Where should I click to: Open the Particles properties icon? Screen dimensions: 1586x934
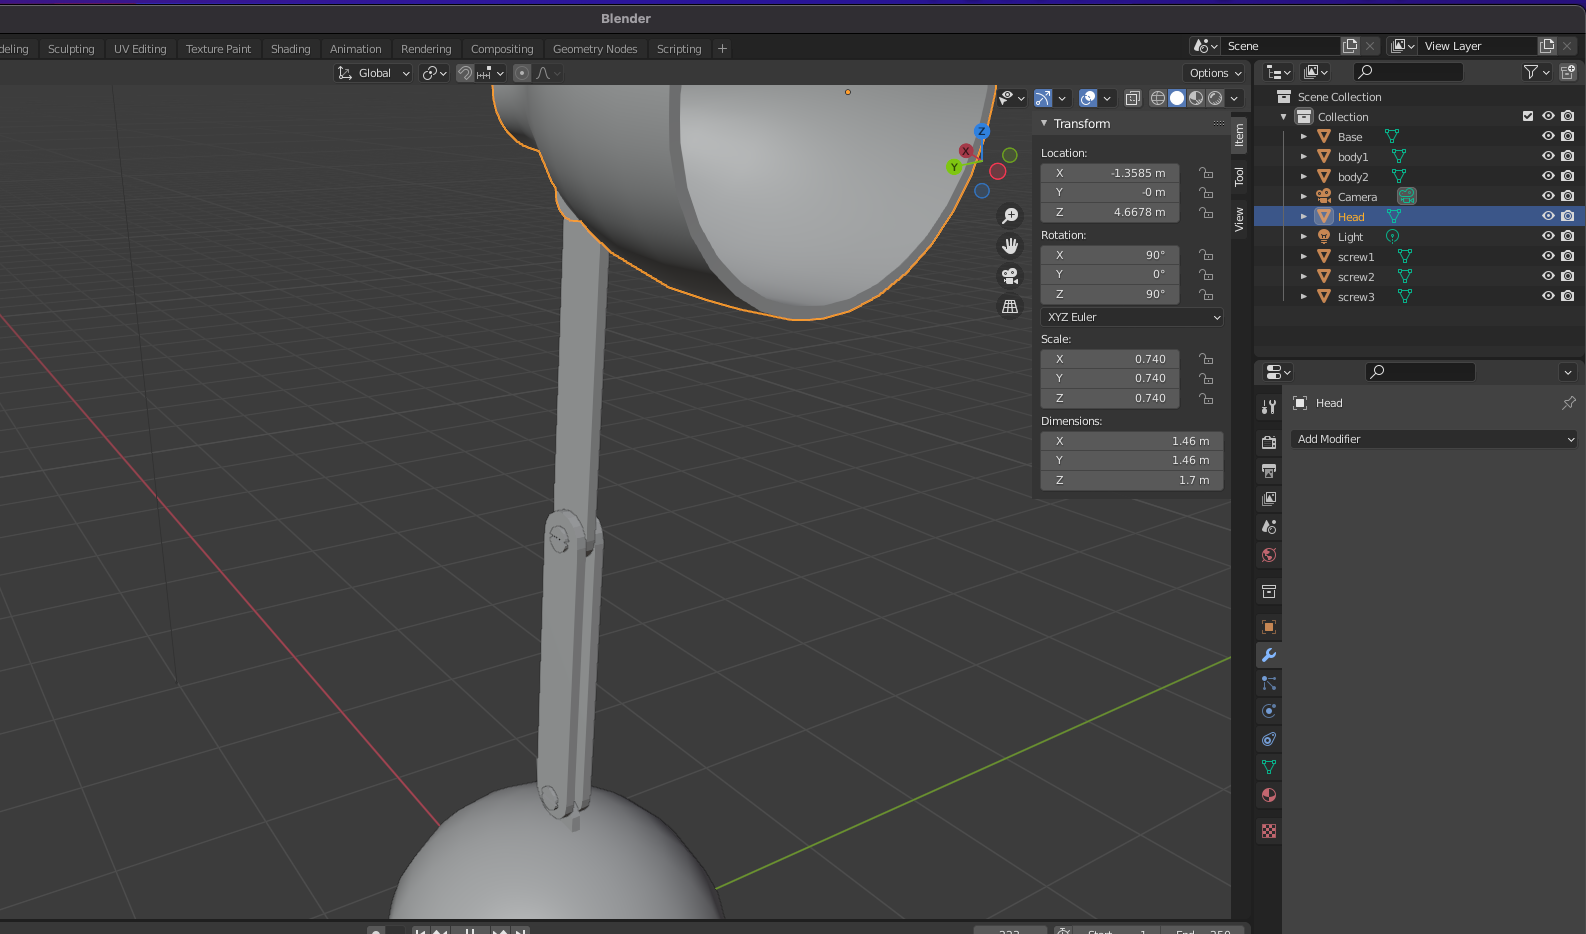click(1269, 683)
